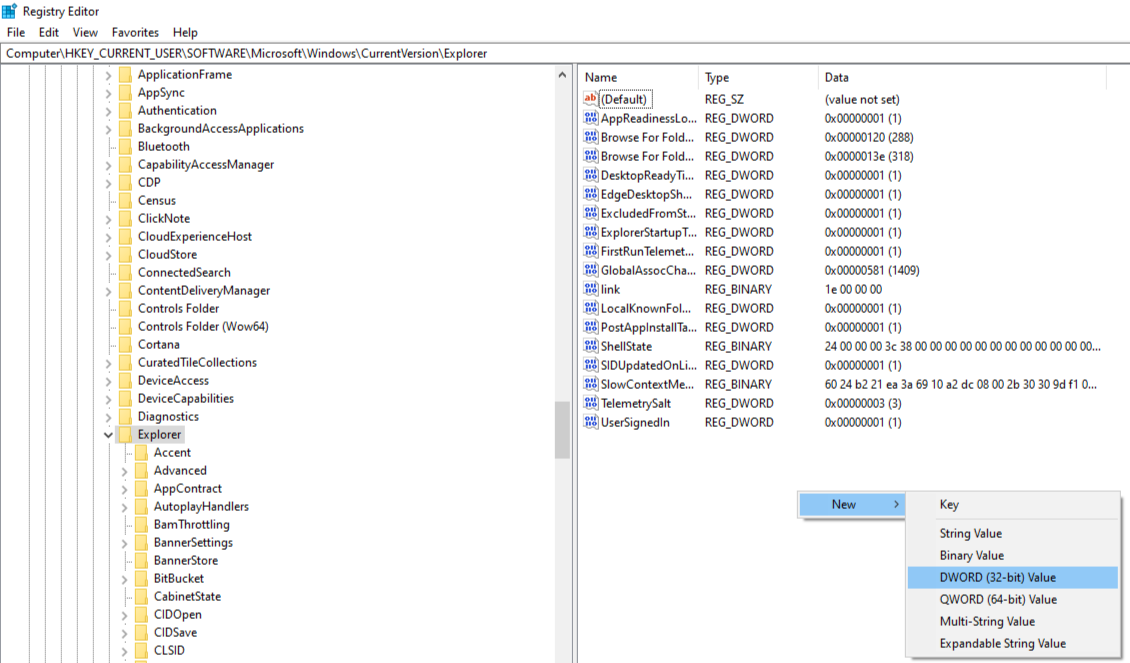Viewport: 1130px width, 663px height.
Task: Click the (Default) string value icon
Action: pyautogui.click(x=590, y=99)
